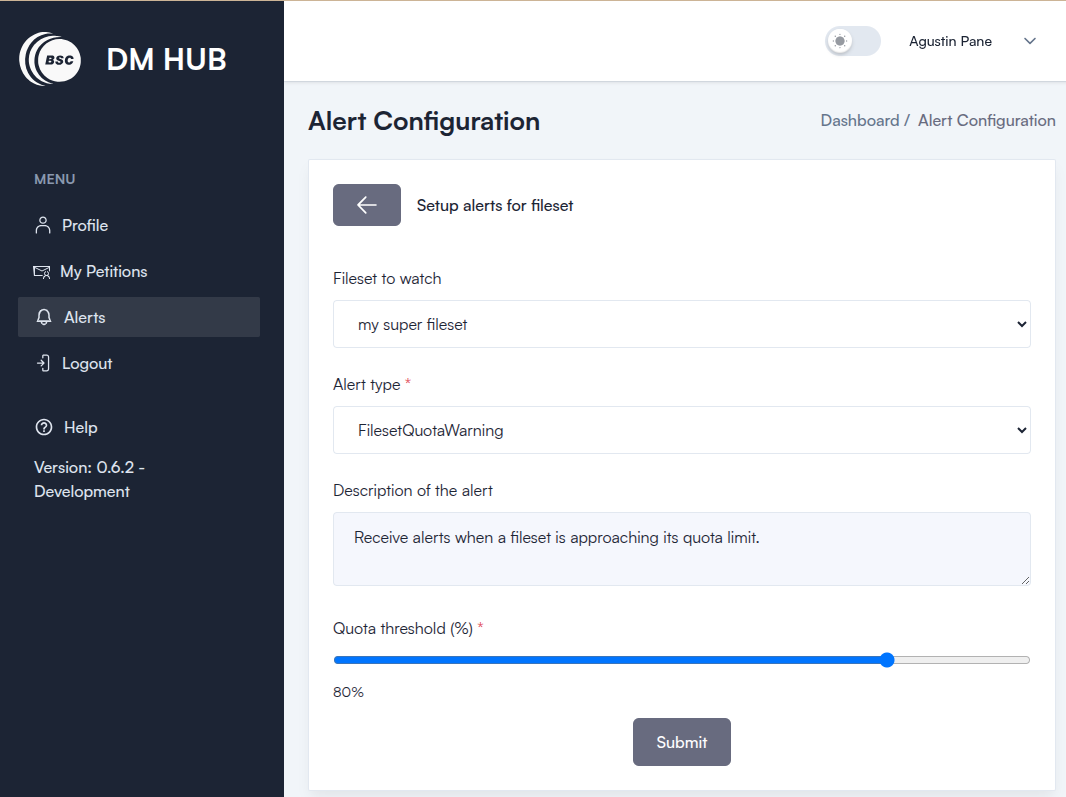Image resolution: width=1066 pixels, height=797 pixels.
Task: Click the Alert Configuration breadcrumb
Action: click(986, 120)
